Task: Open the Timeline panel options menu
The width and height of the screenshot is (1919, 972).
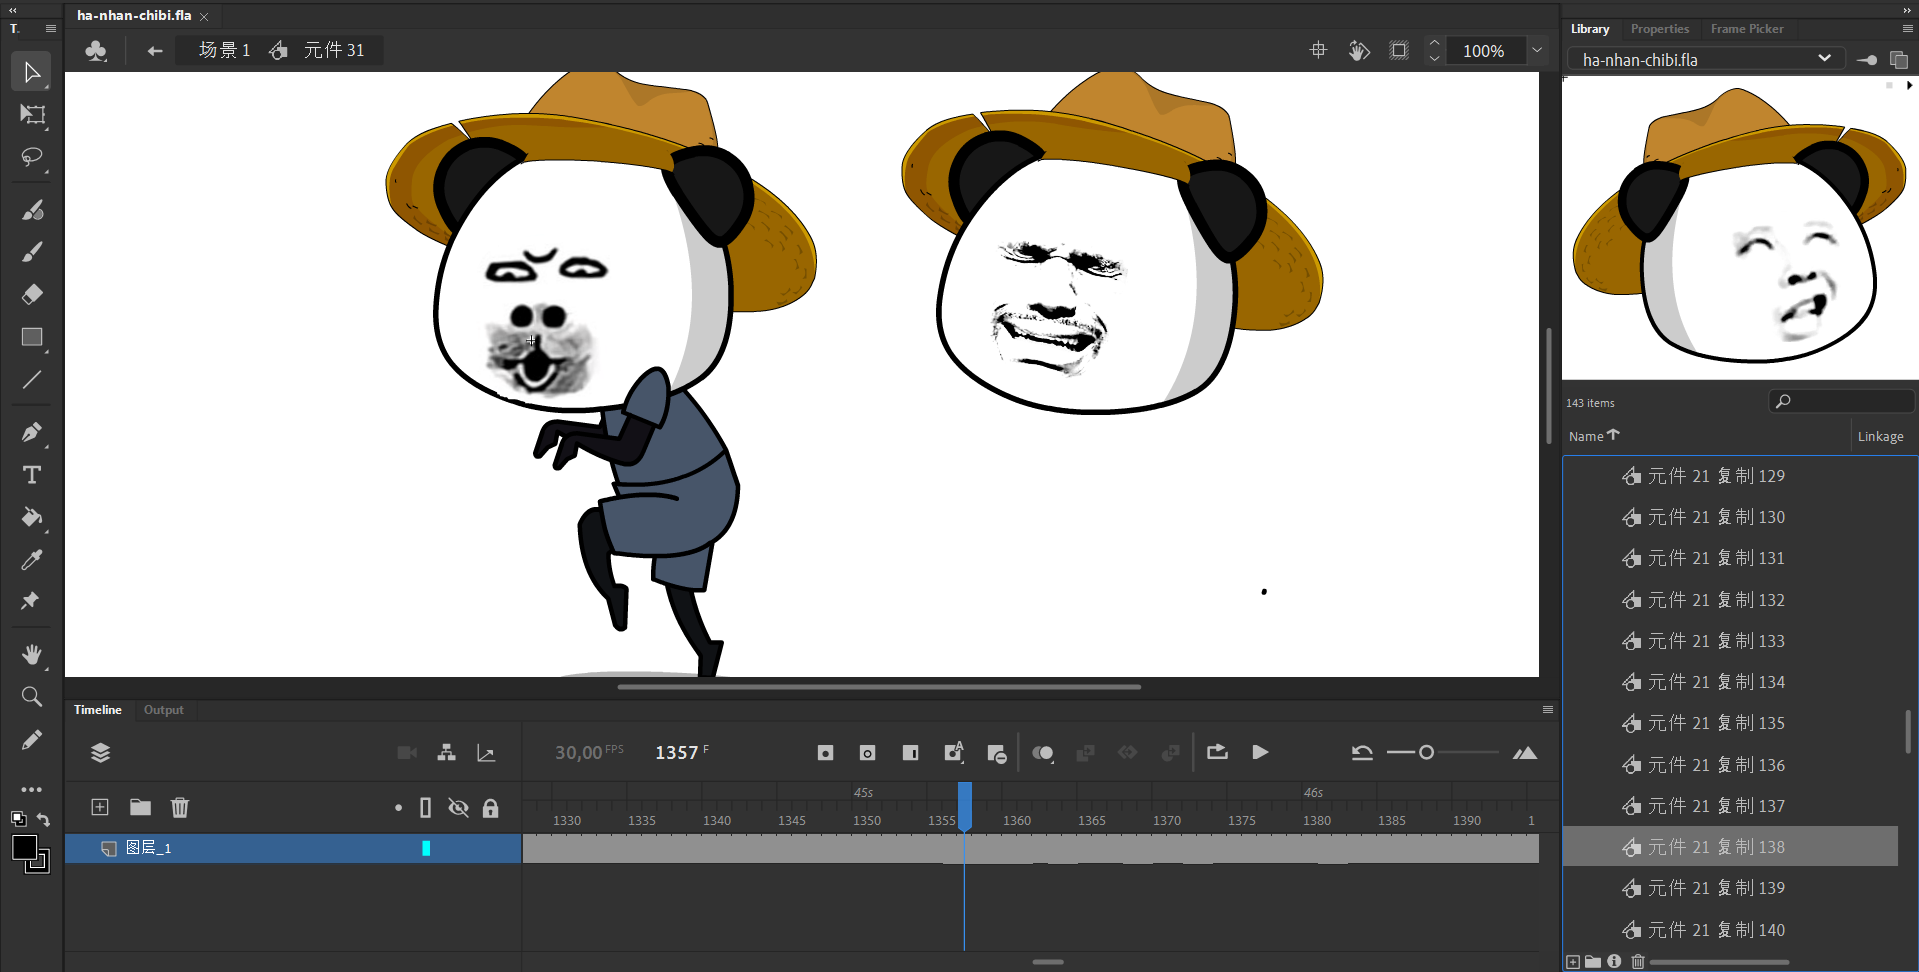Action: coord(1547,710)
